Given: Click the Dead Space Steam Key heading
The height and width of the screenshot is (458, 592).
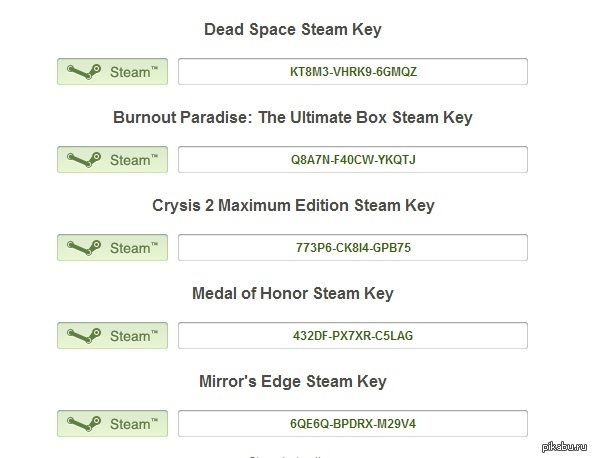Looking at the screenshot, I should 293,29.
